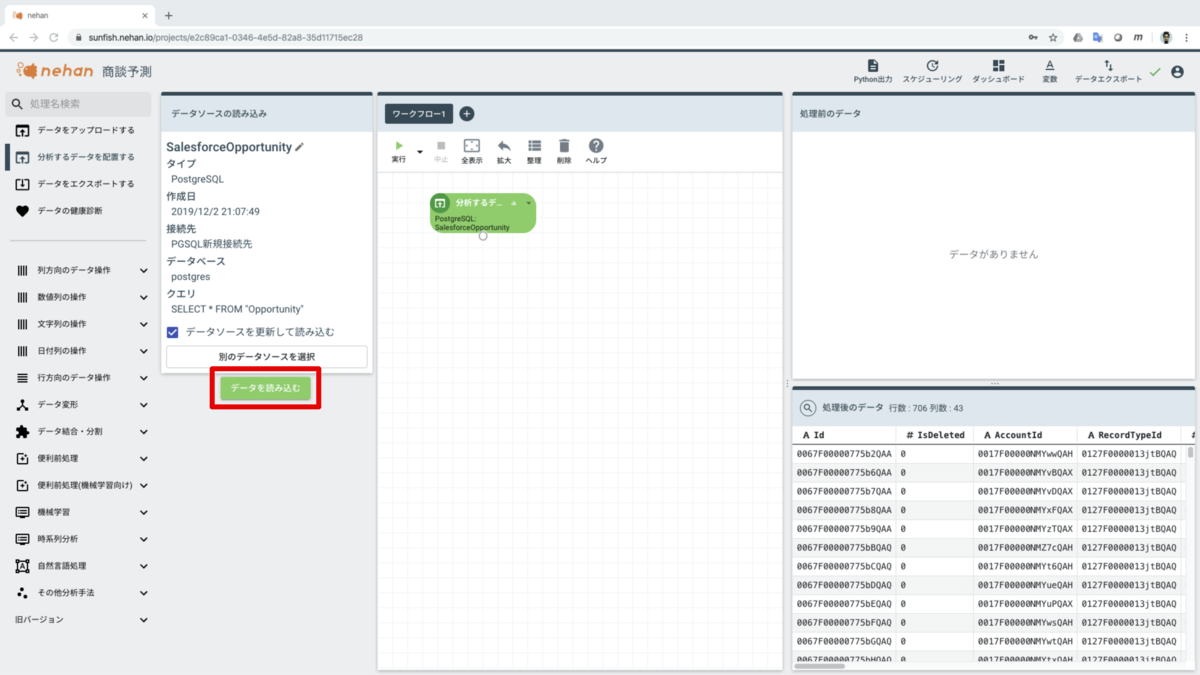Click the AccountId column header
Screen dimensions: 1200x675
[x=1025, y=435]
